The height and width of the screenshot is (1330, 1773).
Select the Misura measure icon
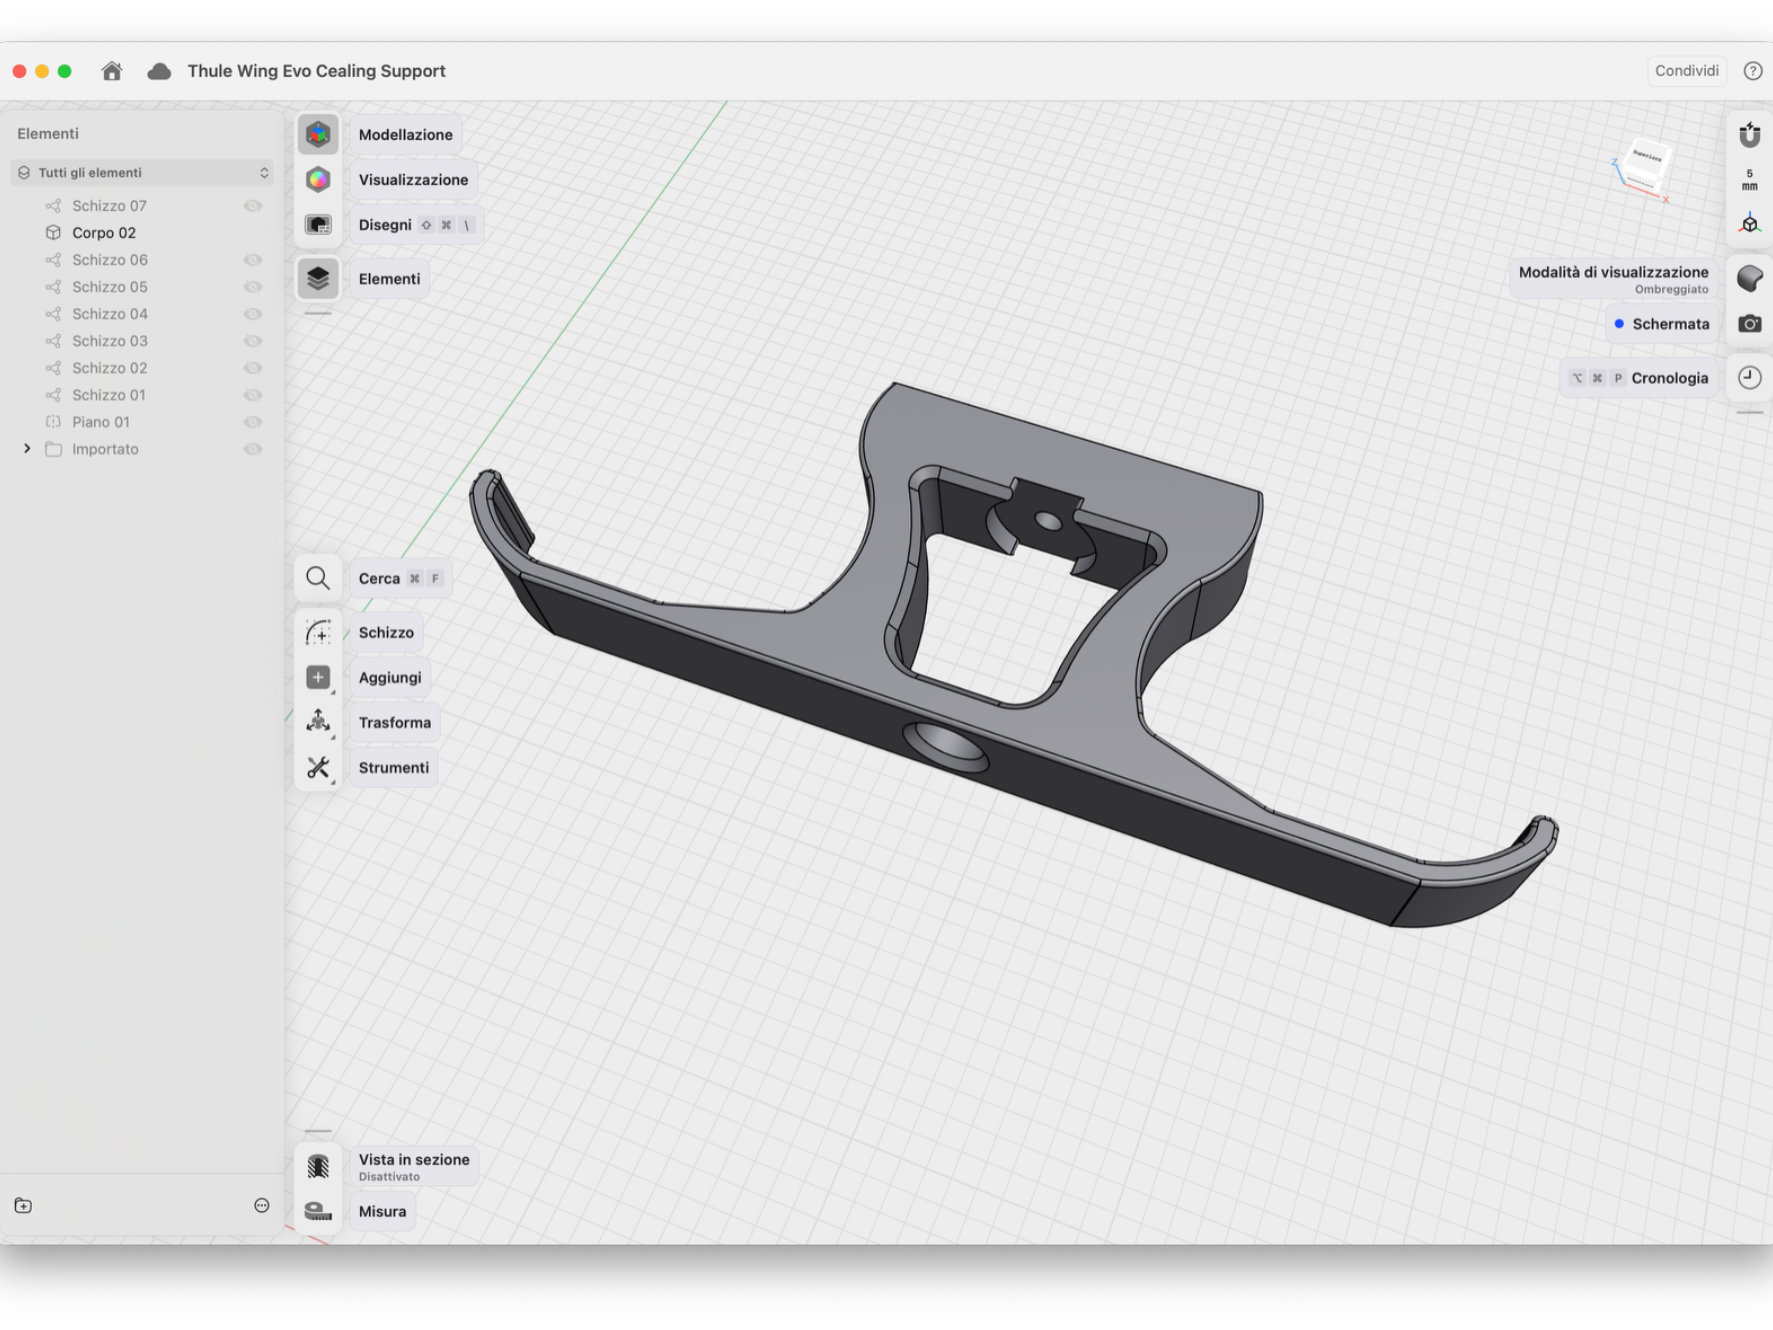(x=318, y=1211)
